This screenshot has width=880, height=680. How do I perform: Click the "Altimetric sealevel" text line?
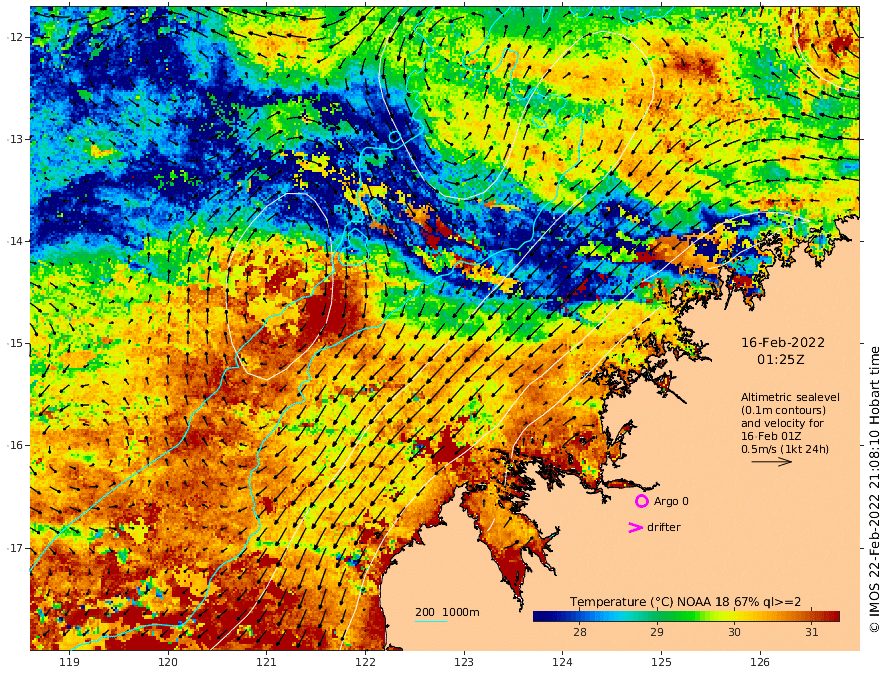point(790,397)
